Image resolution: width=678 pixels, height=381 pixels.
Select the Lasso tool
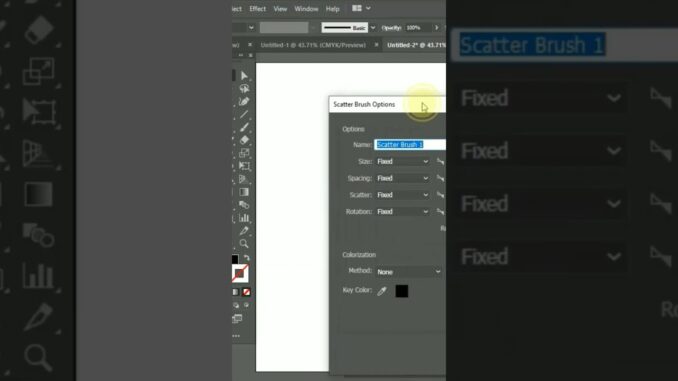244,89
